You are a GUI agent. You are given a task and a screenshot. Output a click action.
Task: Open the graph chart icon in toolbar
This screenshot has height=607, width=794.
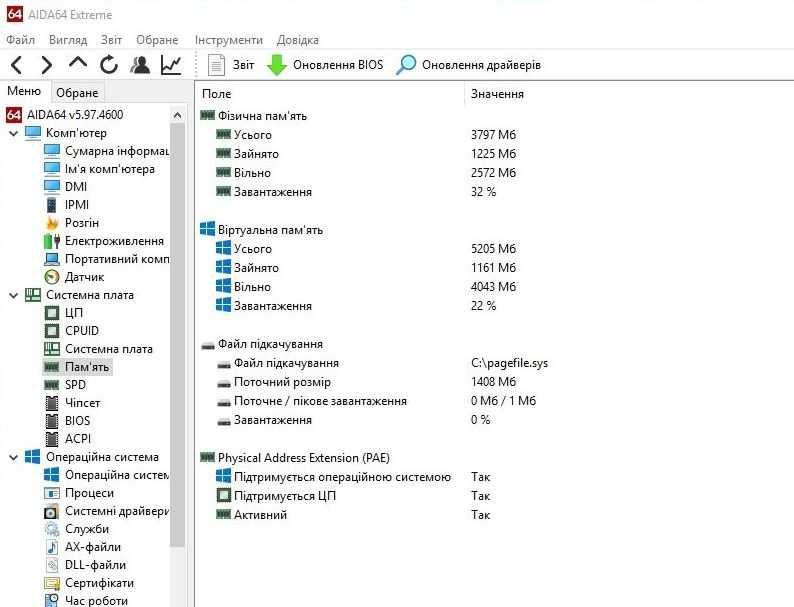click(x=171, y=65)
